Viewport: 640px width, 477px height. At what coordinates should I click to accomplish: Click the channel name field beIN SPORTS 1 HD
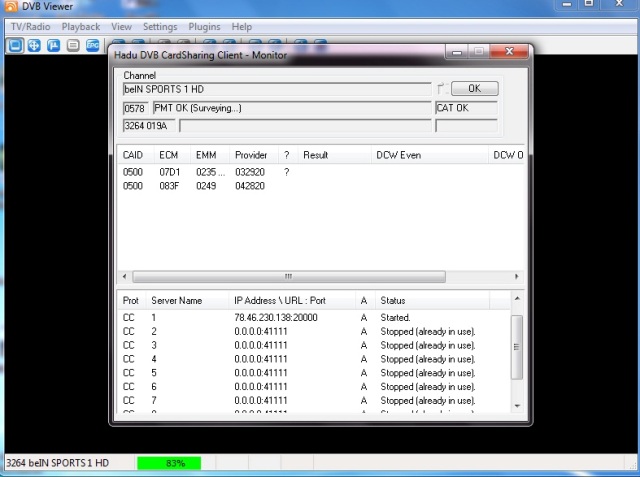pyautogui.click(x=277, y=89)
